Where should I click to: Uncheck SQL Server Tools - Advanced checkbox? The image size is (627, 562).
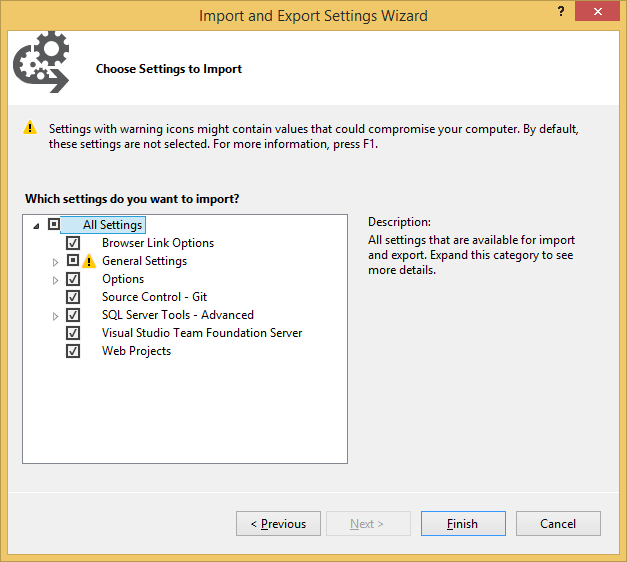(x=73, y=315)
